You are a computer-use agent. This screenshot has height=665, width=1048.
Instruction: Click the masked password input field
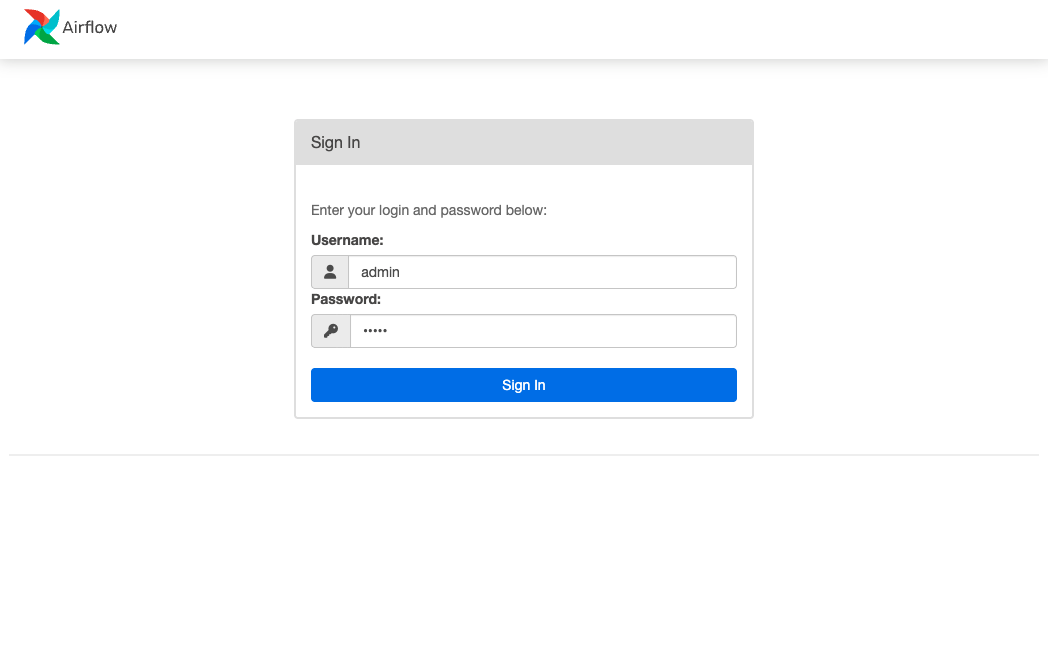(543, 330)
